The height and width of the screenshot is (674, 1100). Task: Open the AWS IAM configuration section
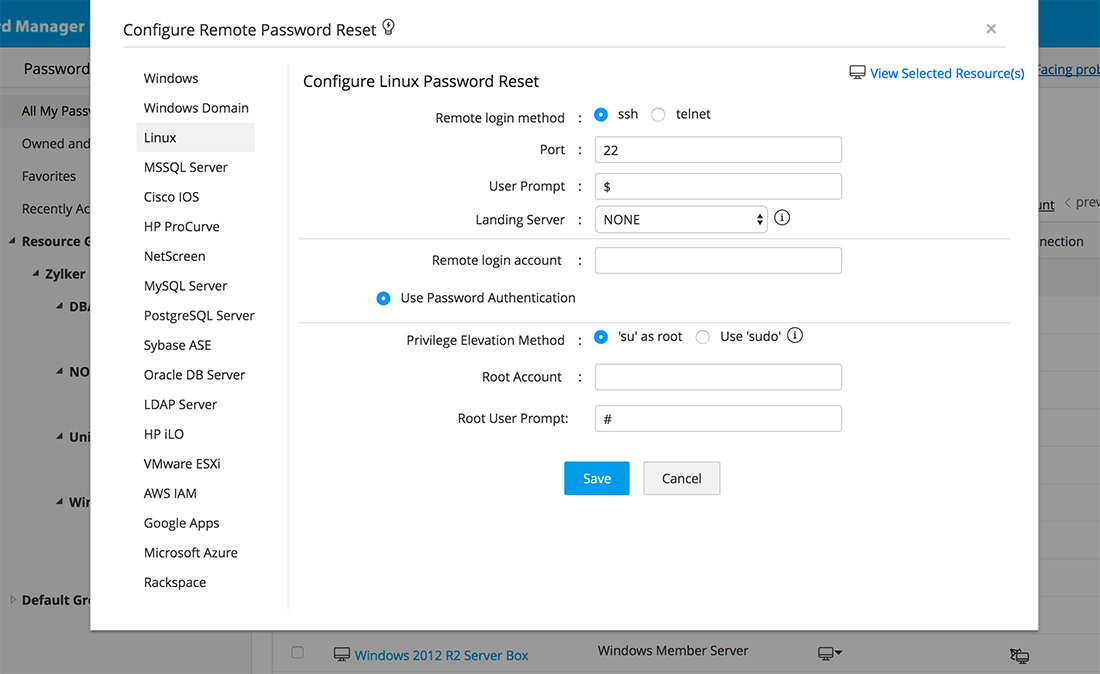170,493
